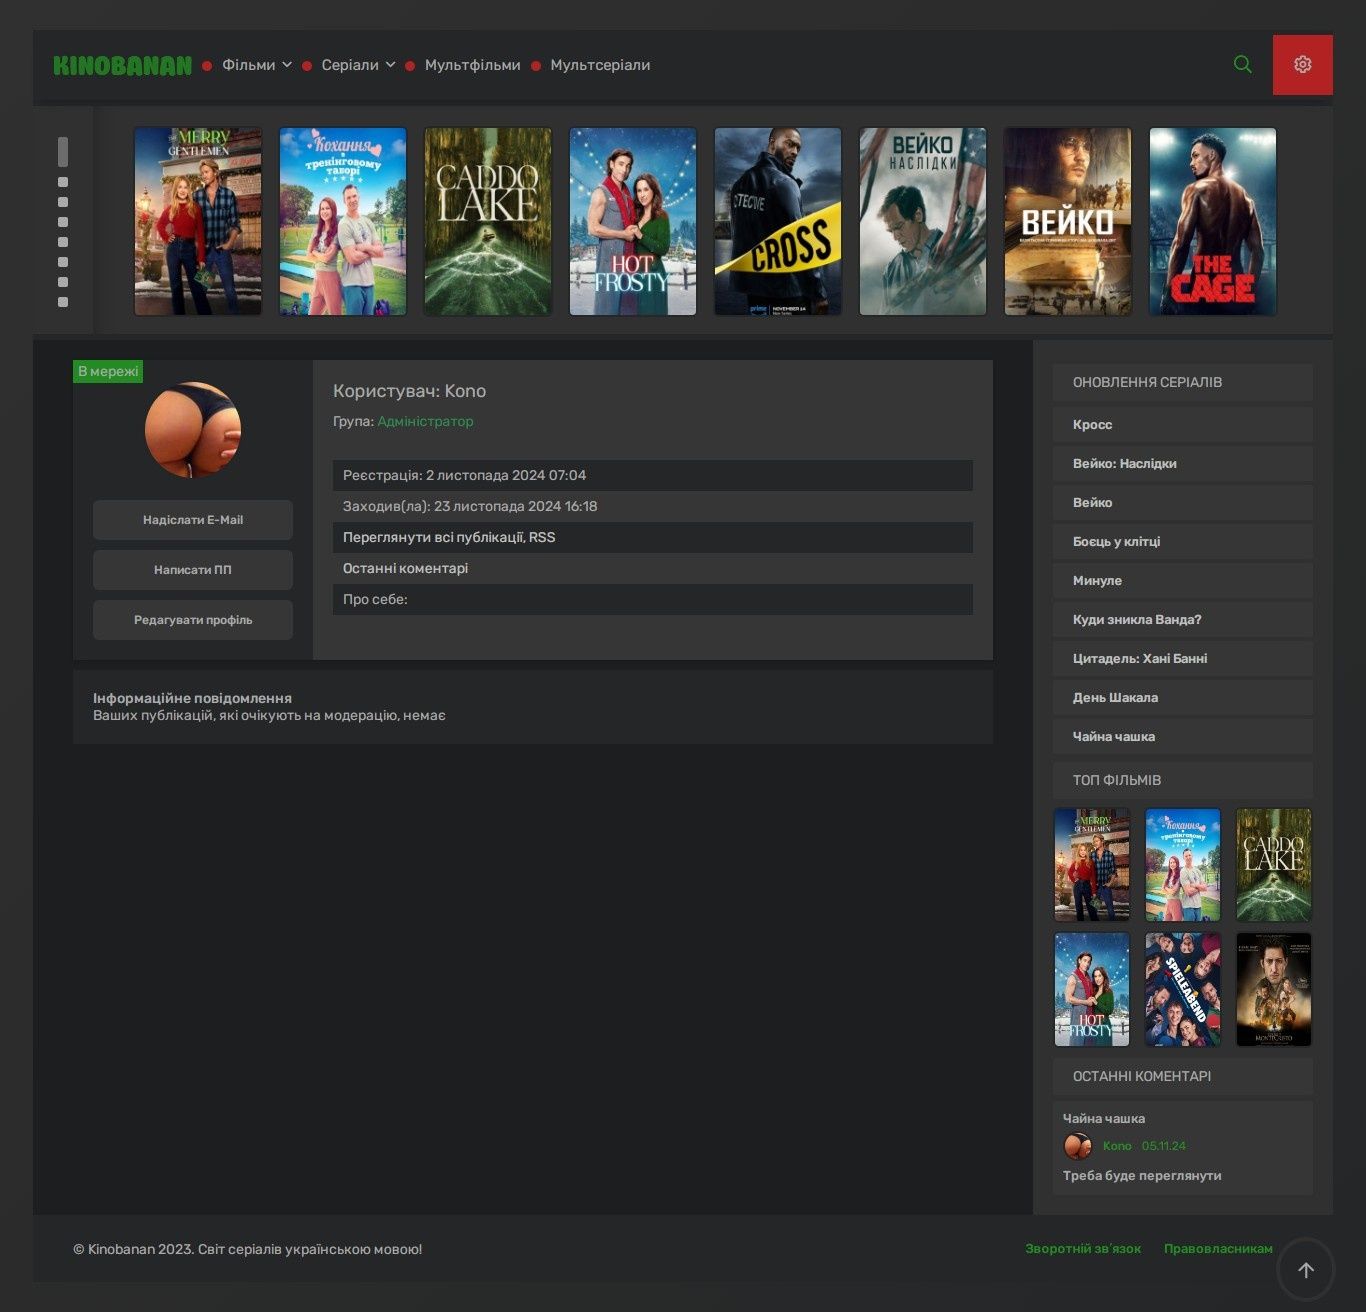
Task: Click Заходив(ла): 23 листопада 2024 row
Action: 653,506
